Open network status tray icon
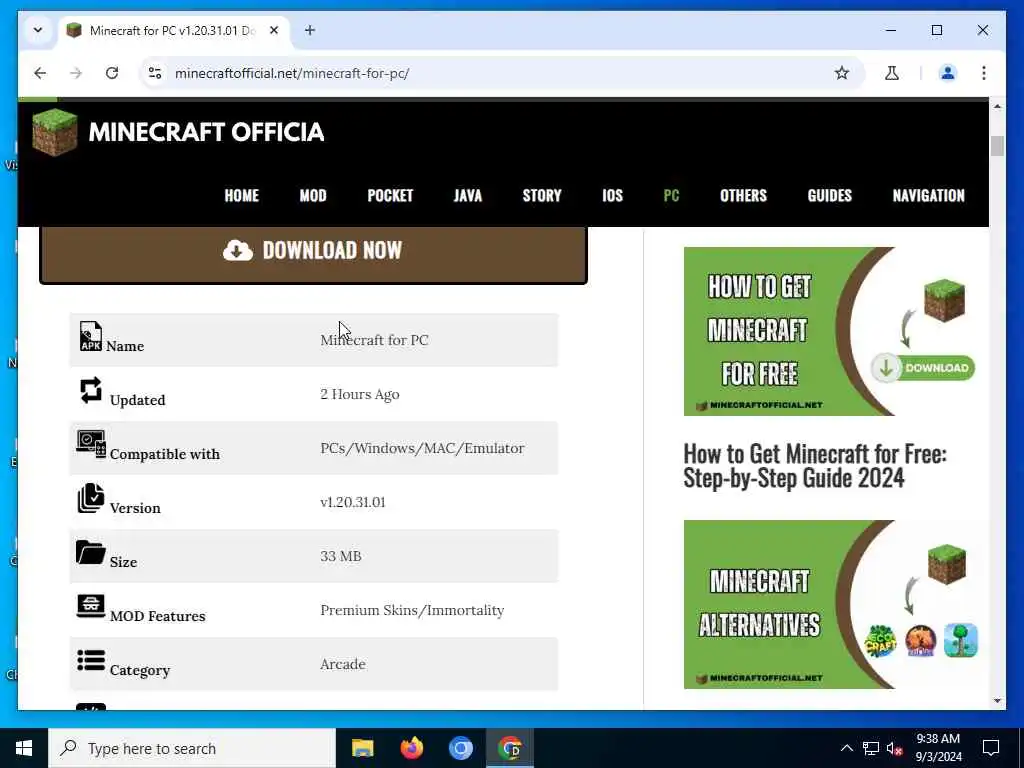 pos(871,748)
